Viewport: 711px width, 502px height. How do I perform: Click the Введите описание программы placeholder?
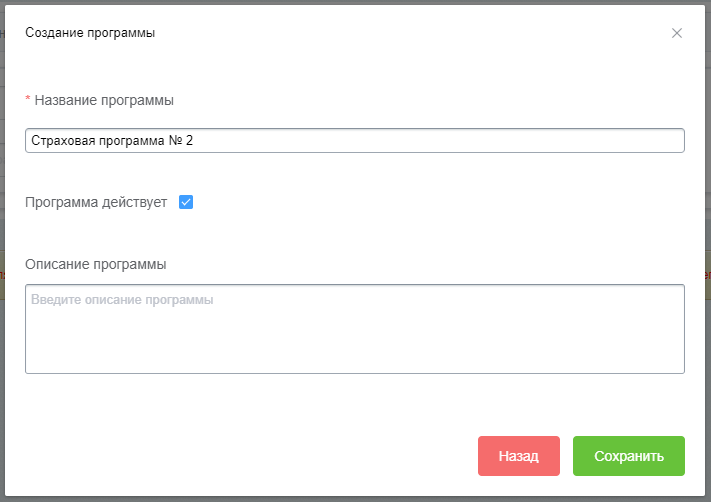[122, 300]
